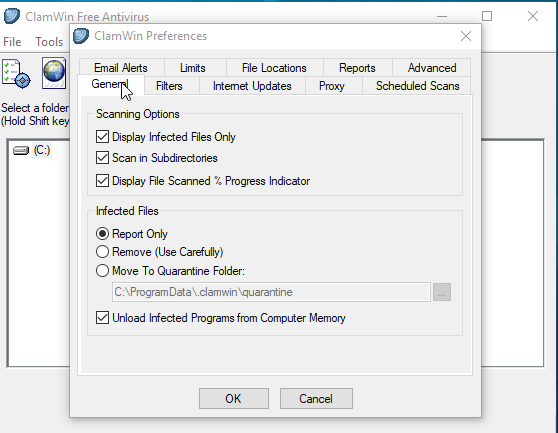The width and height of the screenshot is (558, 433).
Task: Confirm preferences with the OK button
Action: (x=234, y=398)
